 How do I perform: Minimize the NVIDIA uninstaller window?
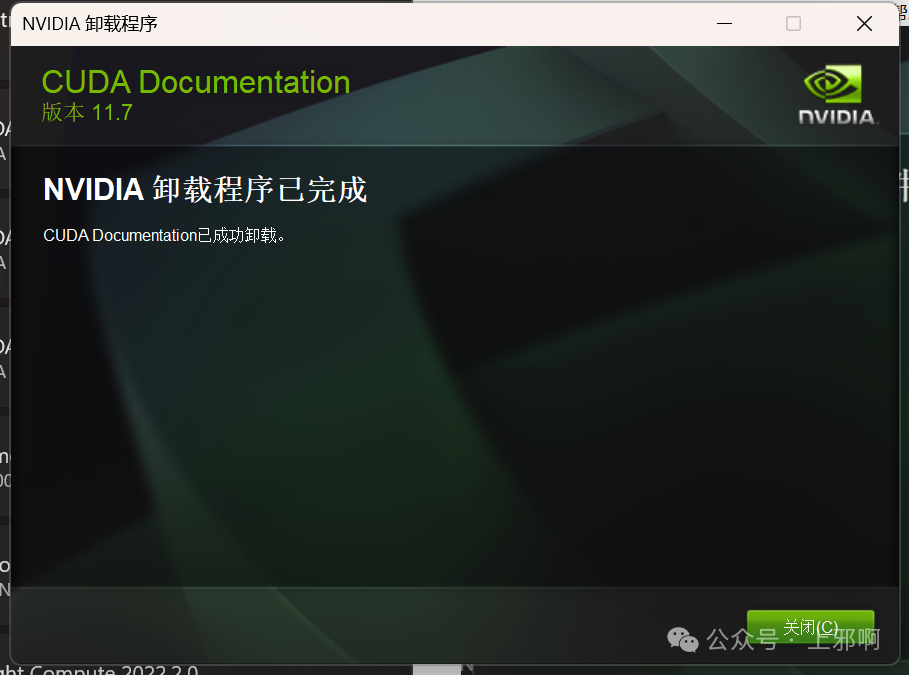pos(724,24)
